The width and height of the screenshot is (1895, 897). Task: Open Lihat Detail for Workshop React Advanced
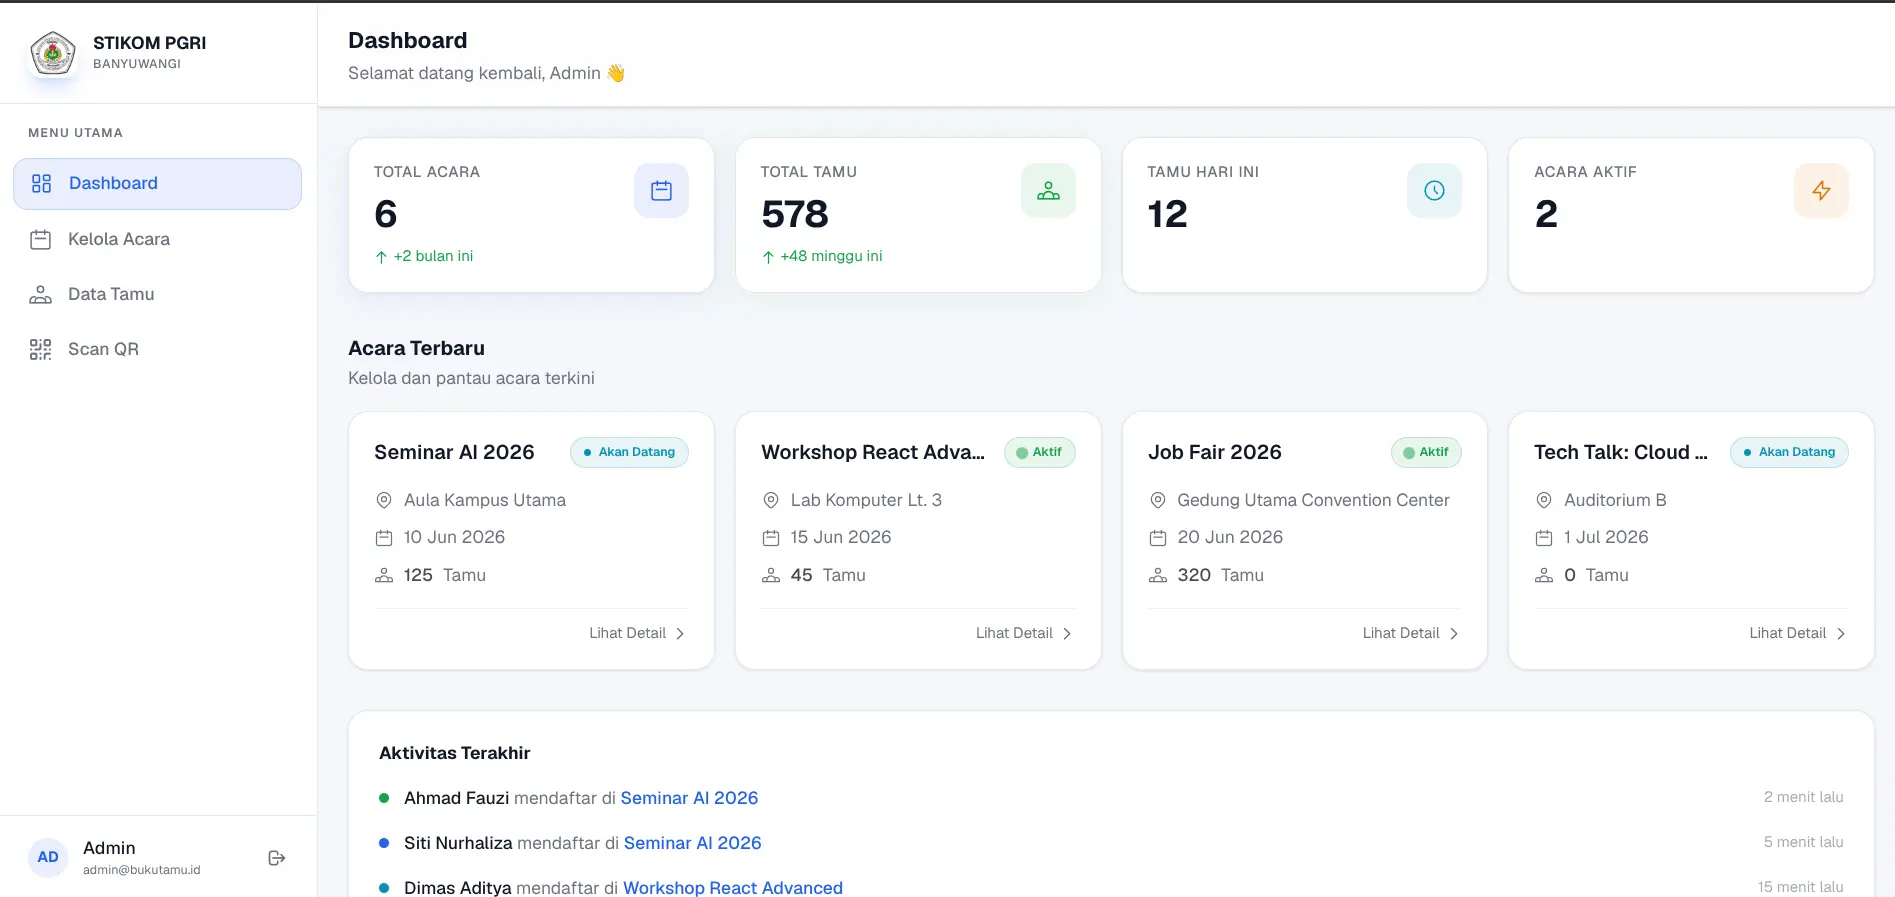[1024, 633]
